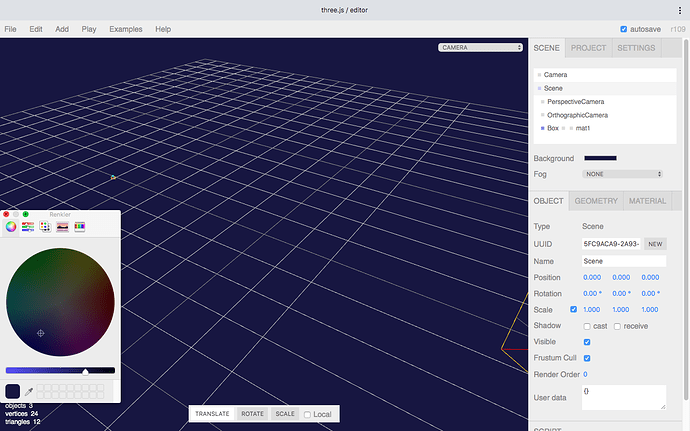Activate the eyedropper color sampler

[x=29, y=391]
